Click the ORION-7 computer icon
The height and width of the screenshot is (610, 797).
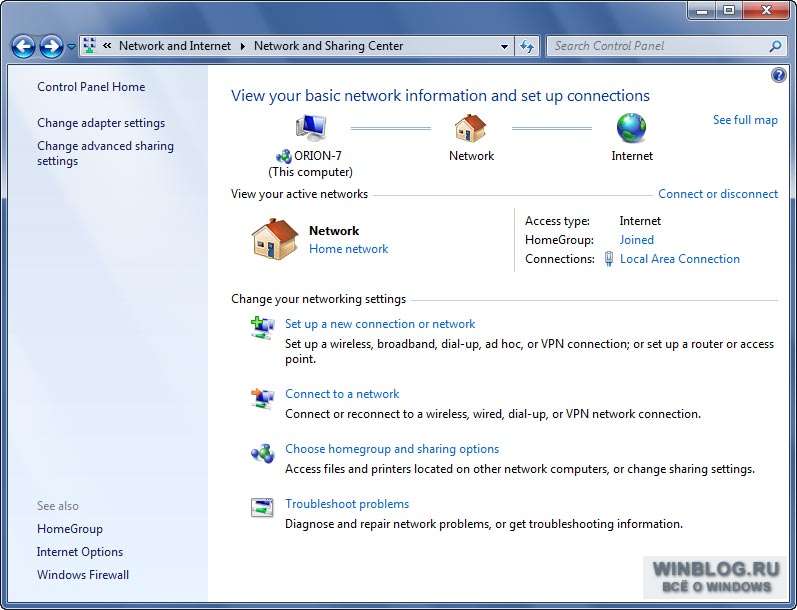(311, 128)
